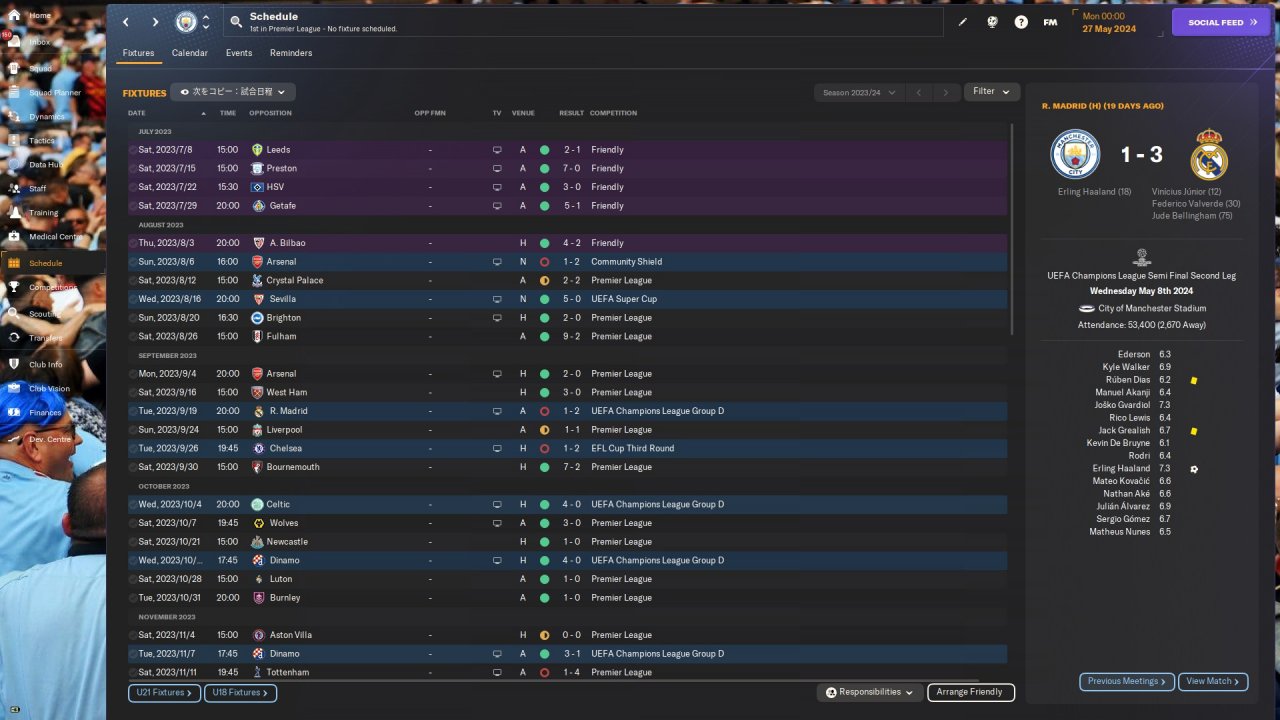Click Ederson in the ratings list
Image resolution: width=1280 pixels, height=720 pixels.
coord(1134,355)
